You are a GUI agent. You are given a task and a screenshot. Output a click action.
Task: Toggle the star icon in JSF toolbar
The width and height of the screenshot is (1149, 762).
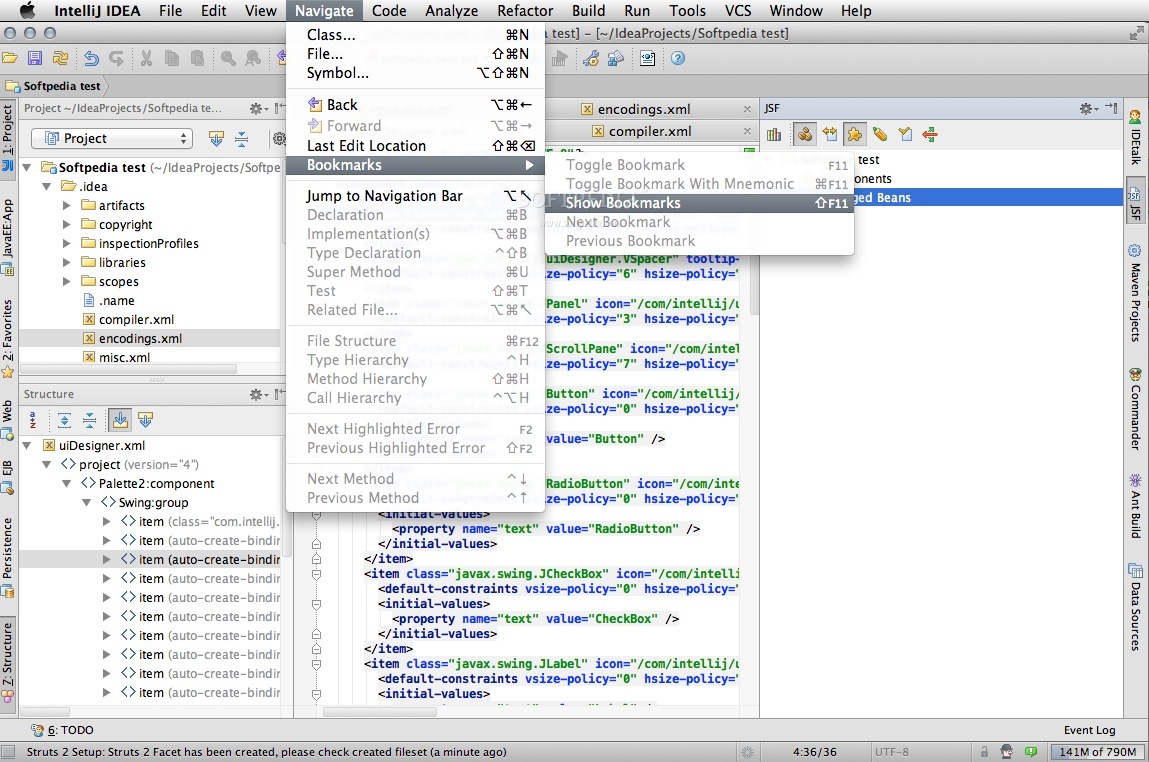pyautogui.click(x=854, y=134)
